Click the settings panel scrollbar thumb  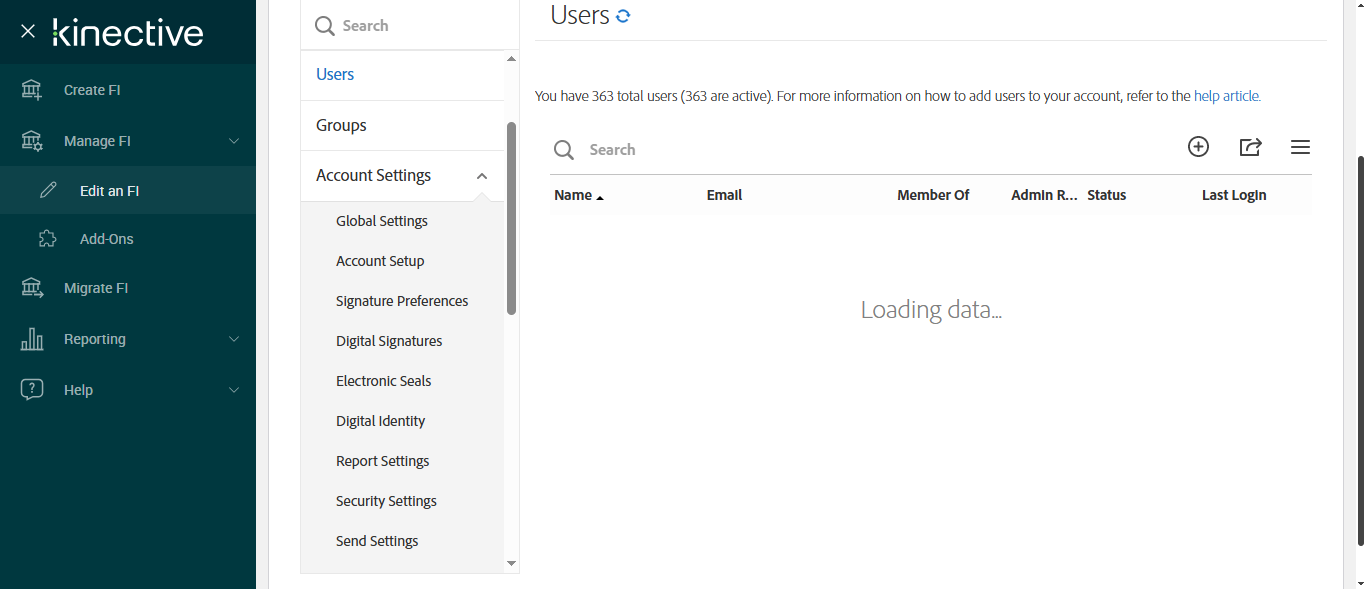512,218
